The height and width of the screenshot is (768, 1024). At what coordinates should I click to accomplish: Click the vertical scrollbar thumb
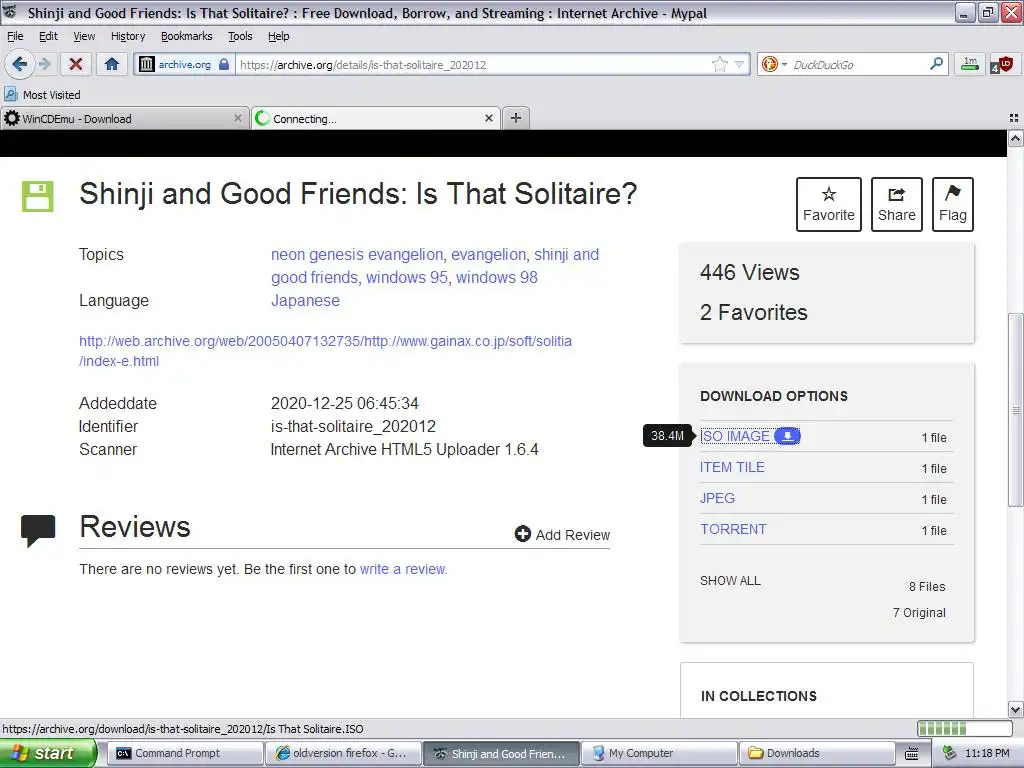tap(1015, 410)
